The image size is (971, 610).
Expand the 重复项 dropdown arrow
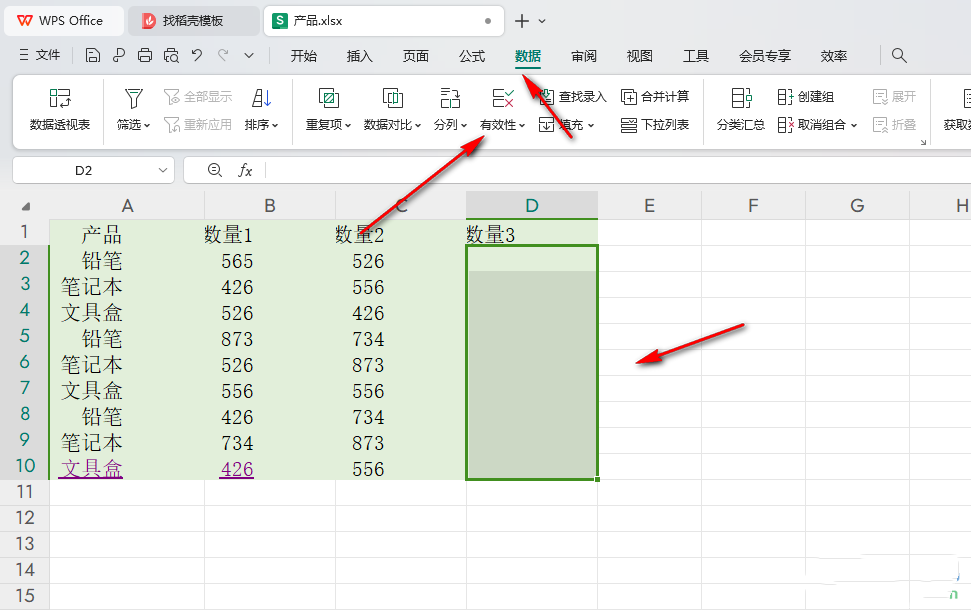348,125
